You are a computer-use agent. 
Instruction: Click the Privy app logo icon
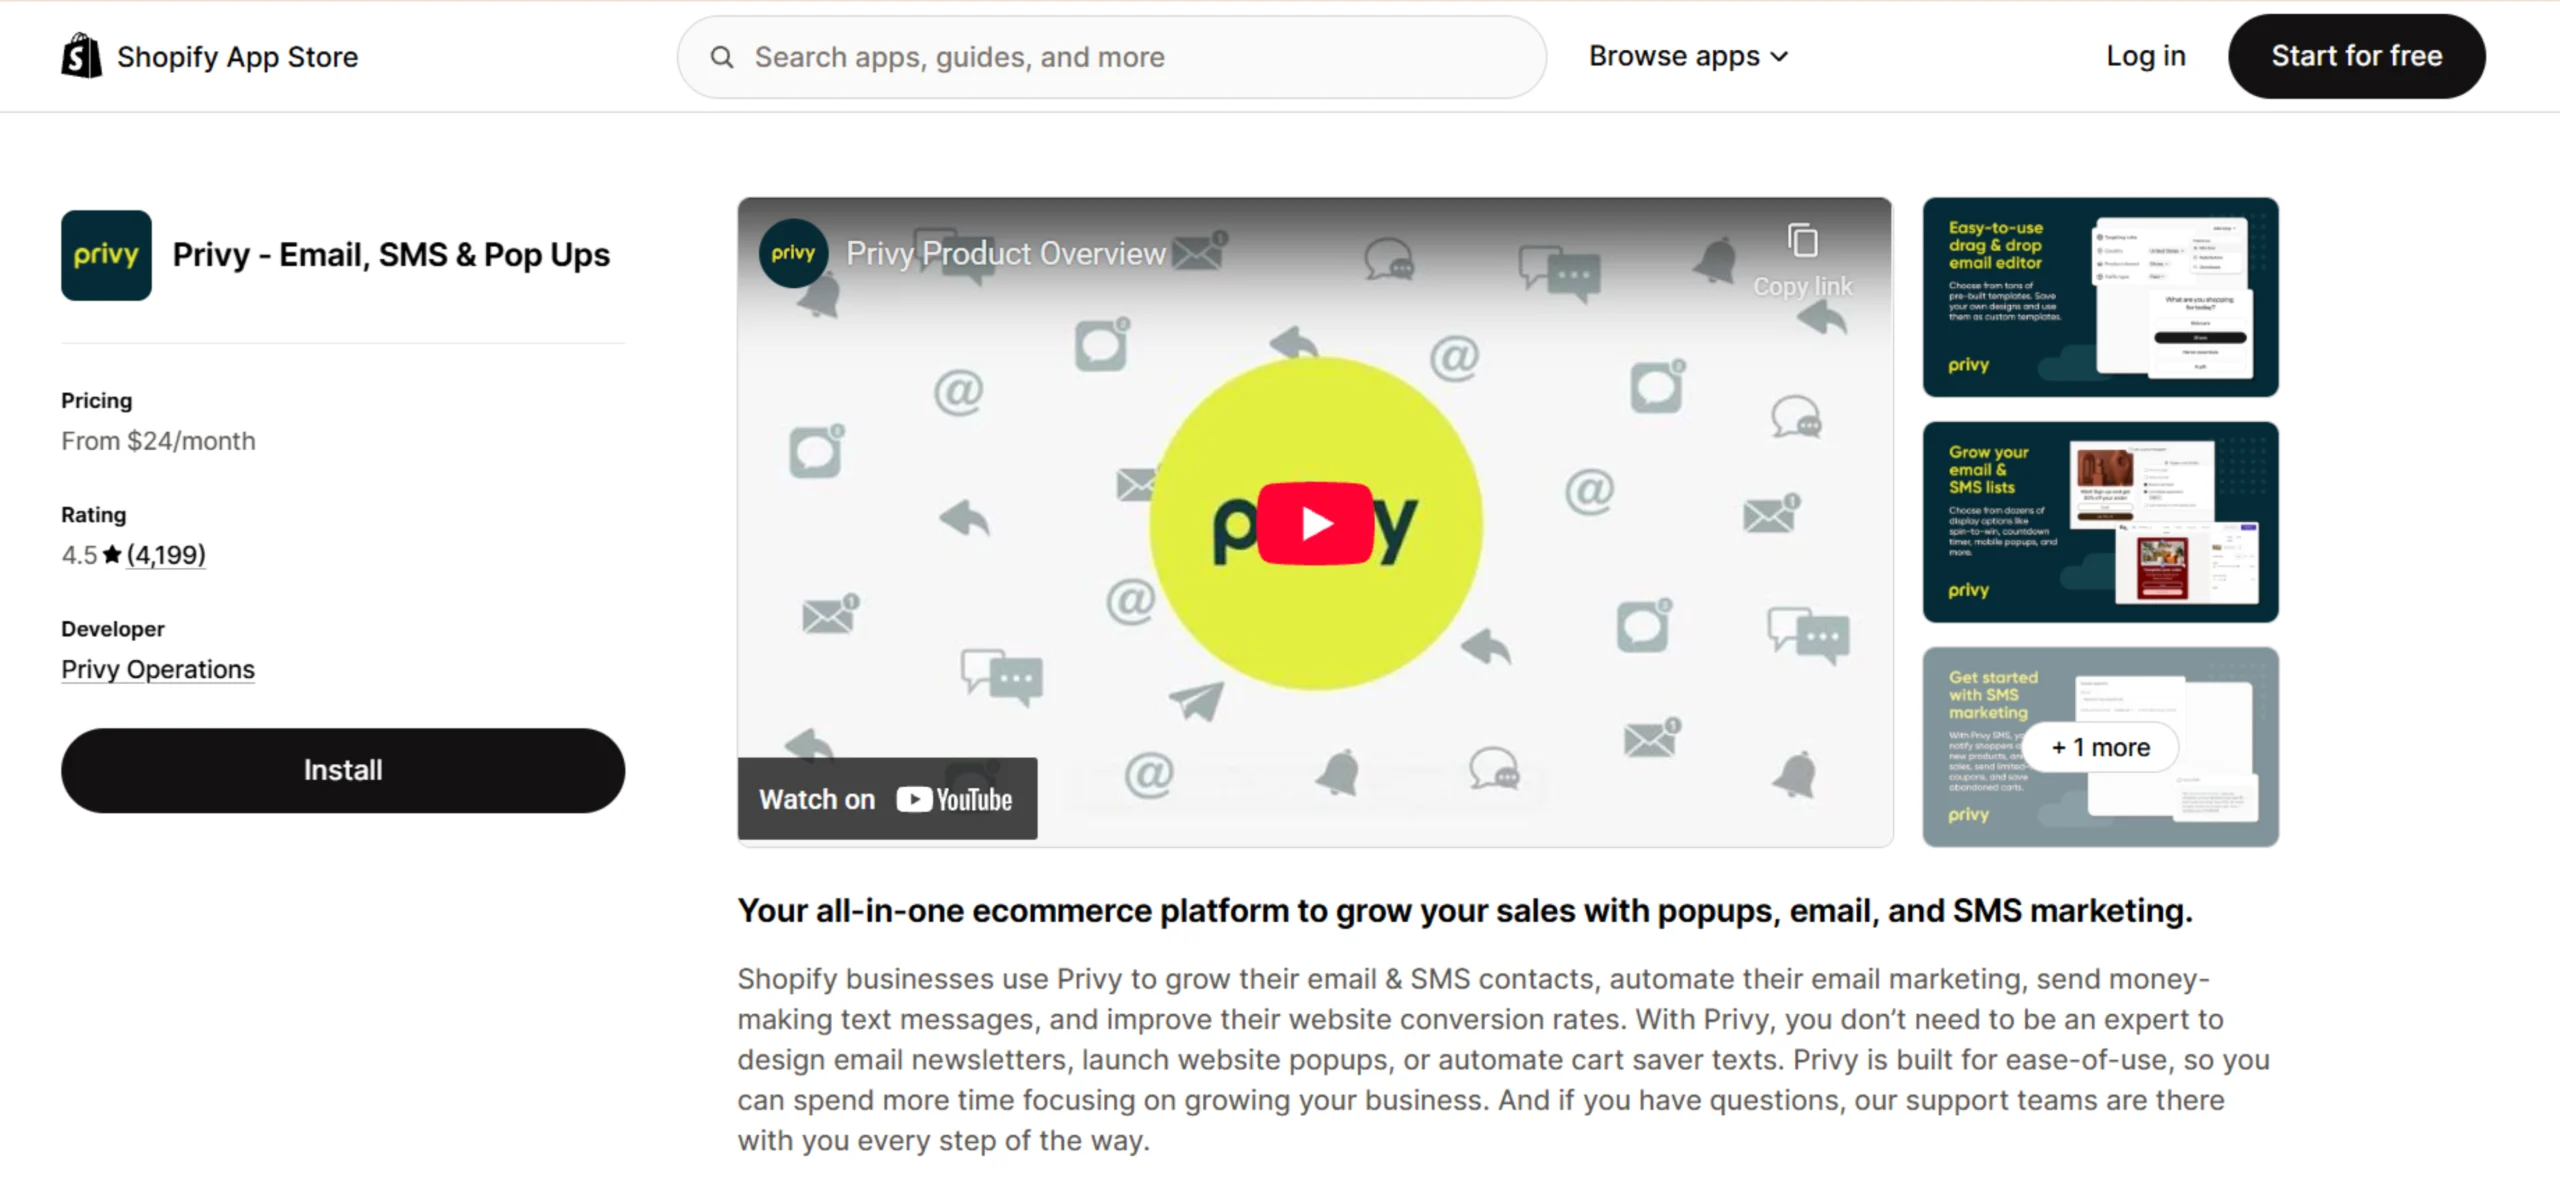(x=106, y=255)
